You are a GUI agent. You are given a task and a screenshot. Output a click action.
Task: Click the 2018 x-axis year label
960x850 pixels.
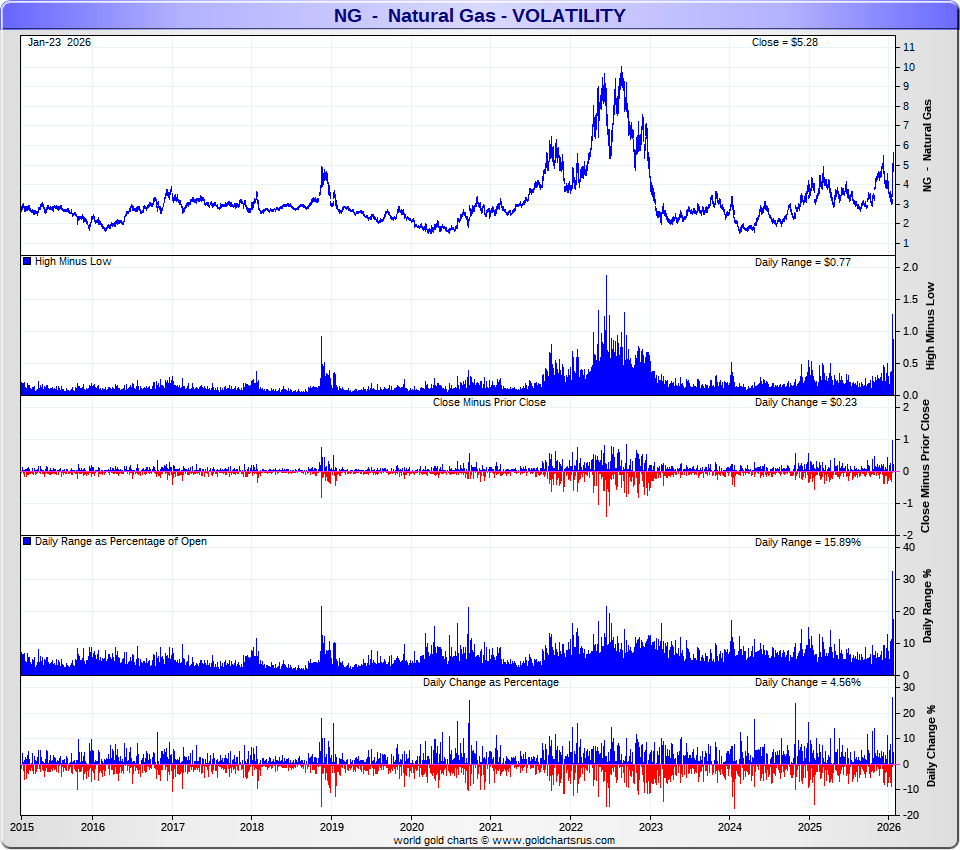252,827
